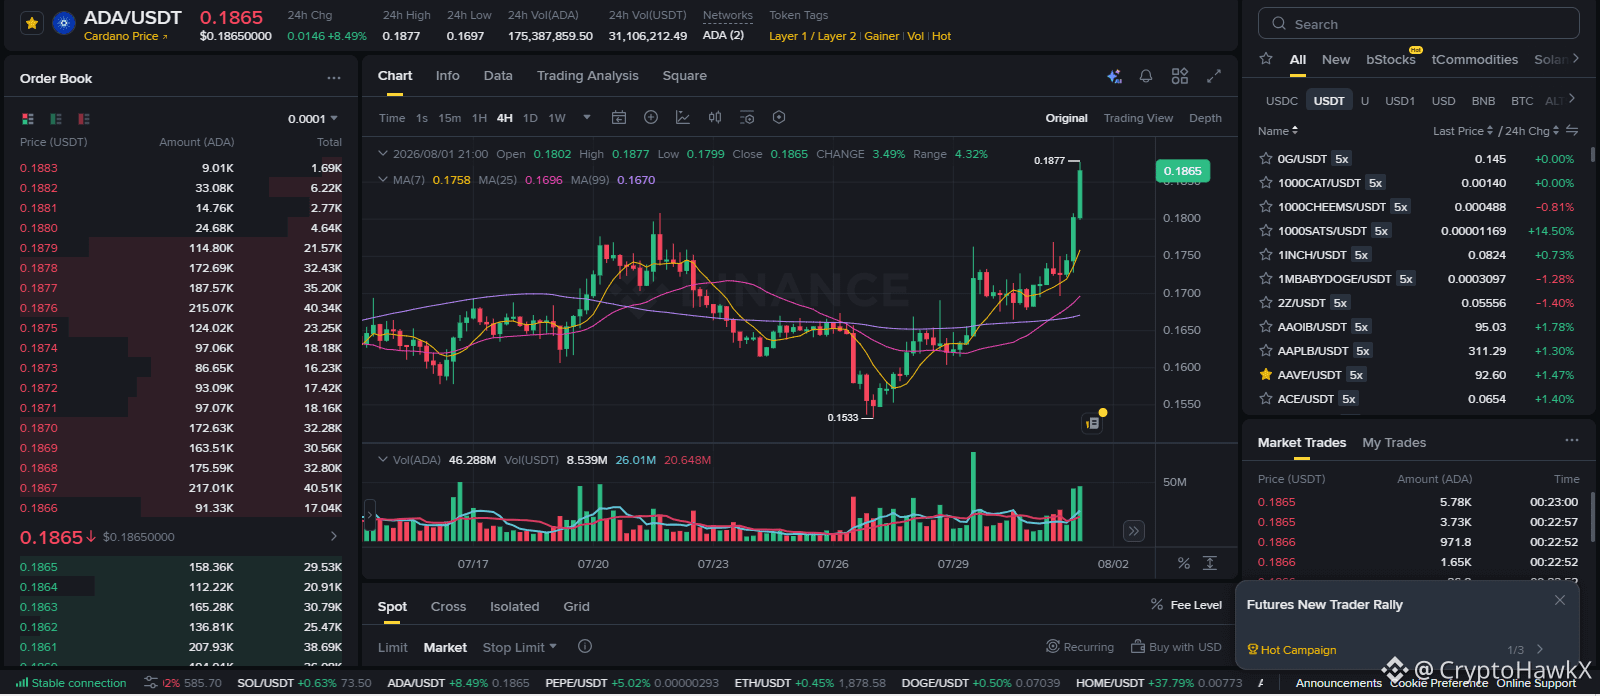This screenshot has height=696, width=1600.
Task: Click the Market order info icon
Action: pyautogui.click(x=585, y=646)
